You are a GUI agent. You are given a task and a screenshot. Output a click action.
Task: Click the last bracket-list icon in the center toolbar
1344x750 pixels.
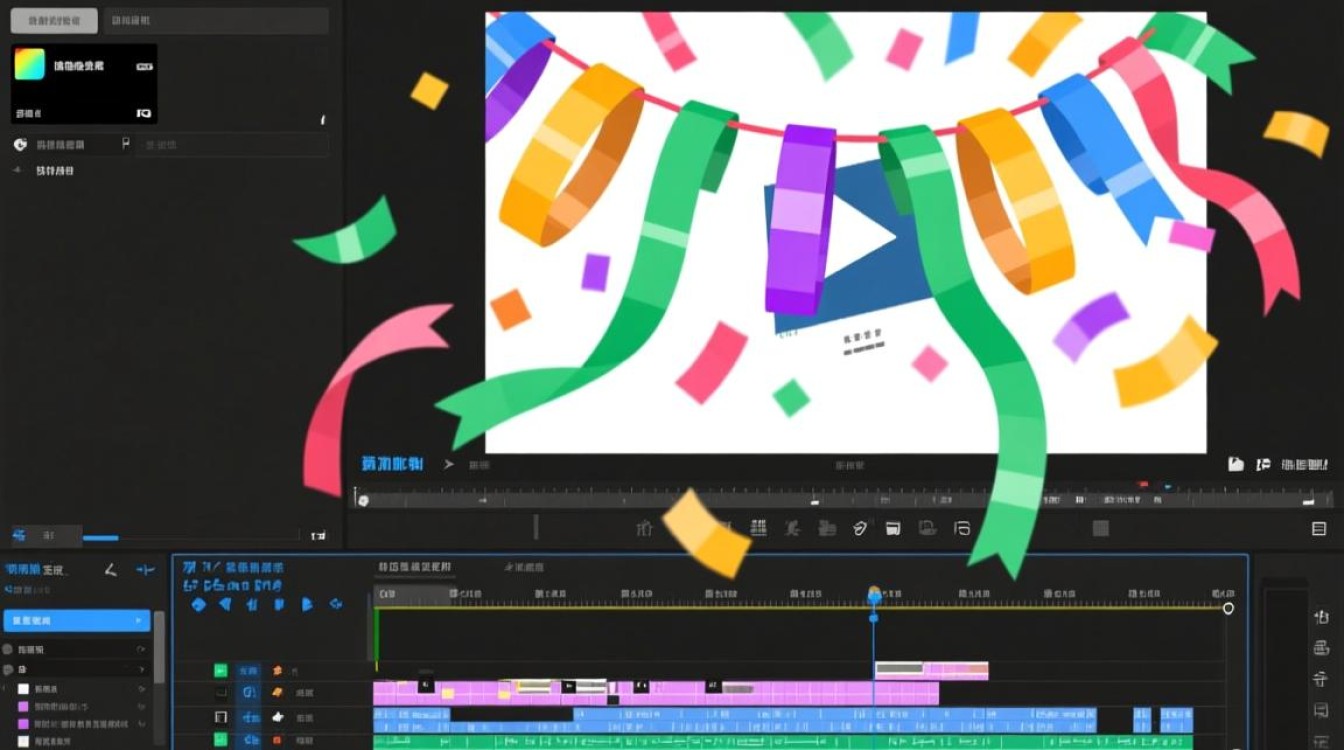[962, 528]
